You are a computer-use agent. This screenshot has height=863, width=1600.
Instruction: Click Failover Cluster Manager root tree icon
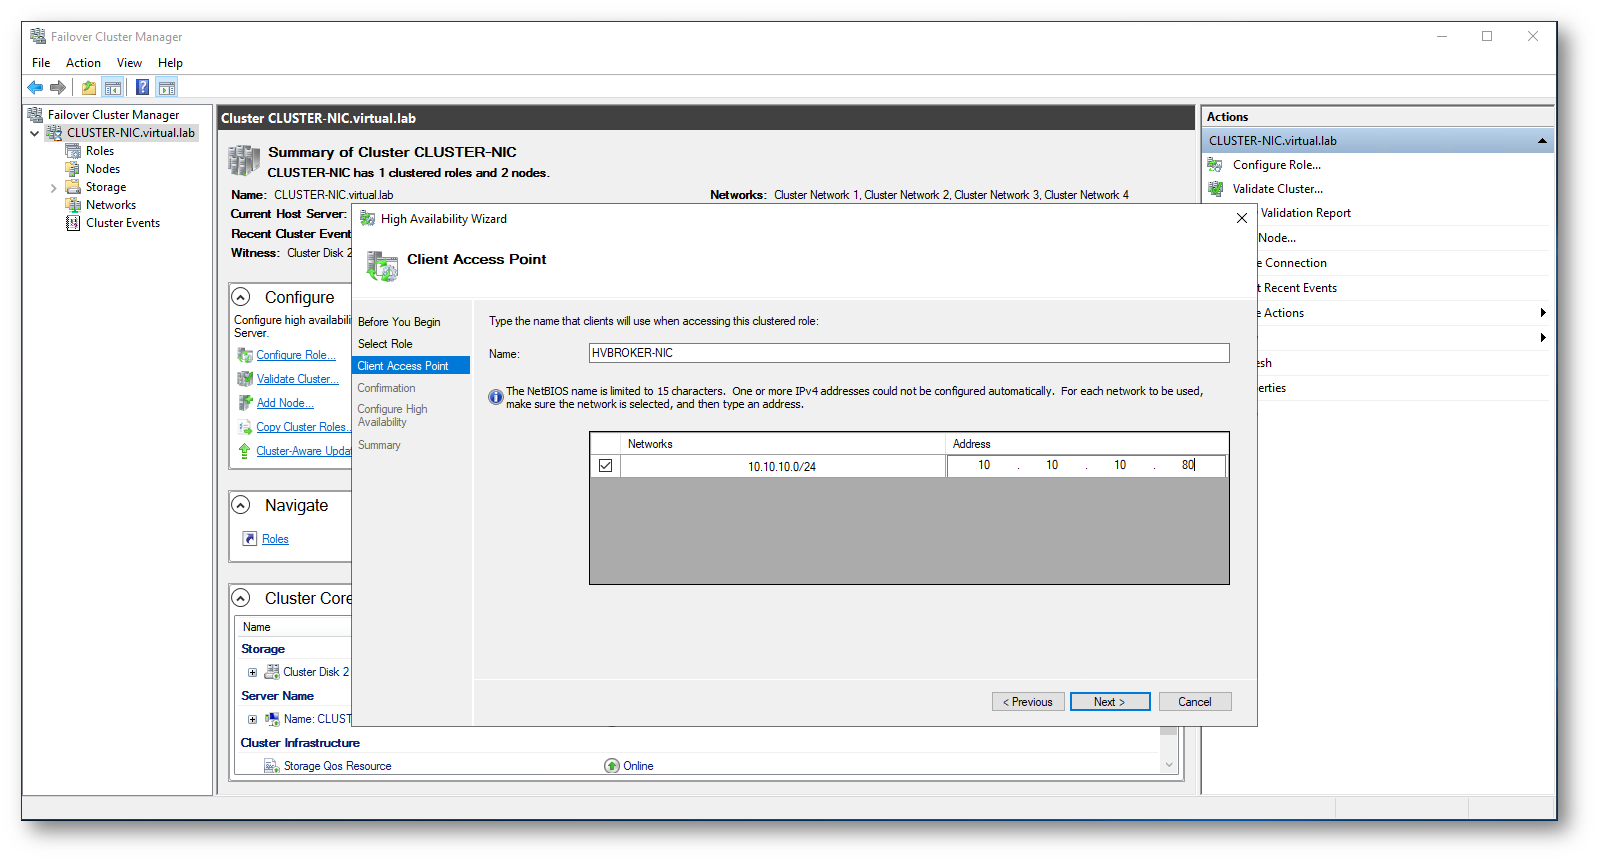point(35,115)
